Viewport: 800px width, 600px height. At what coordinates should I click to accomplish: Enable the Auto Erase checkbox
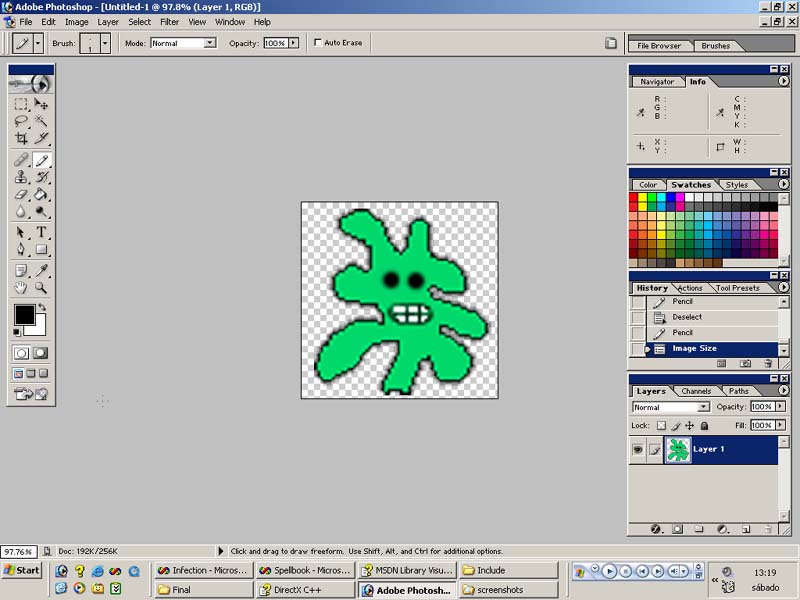pyautogui.click(x=318, y=42)
